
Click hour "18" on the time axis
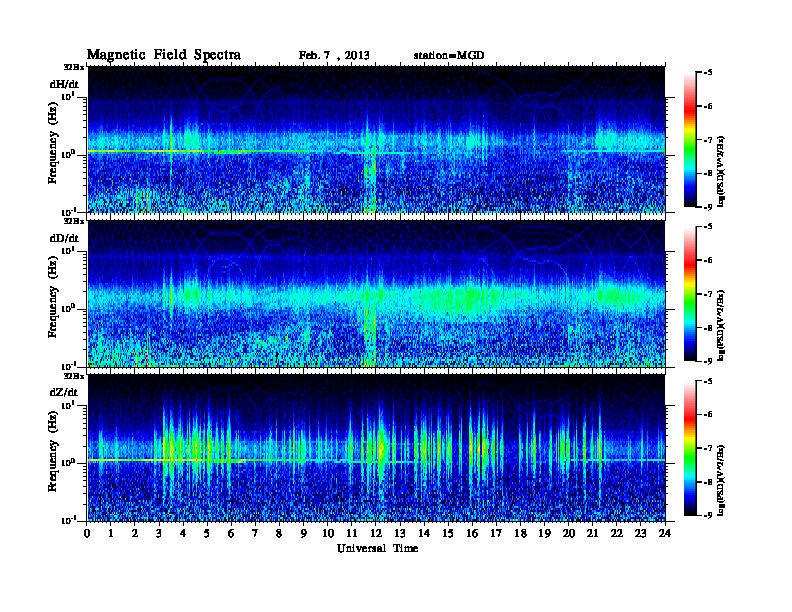pos(520,534)
